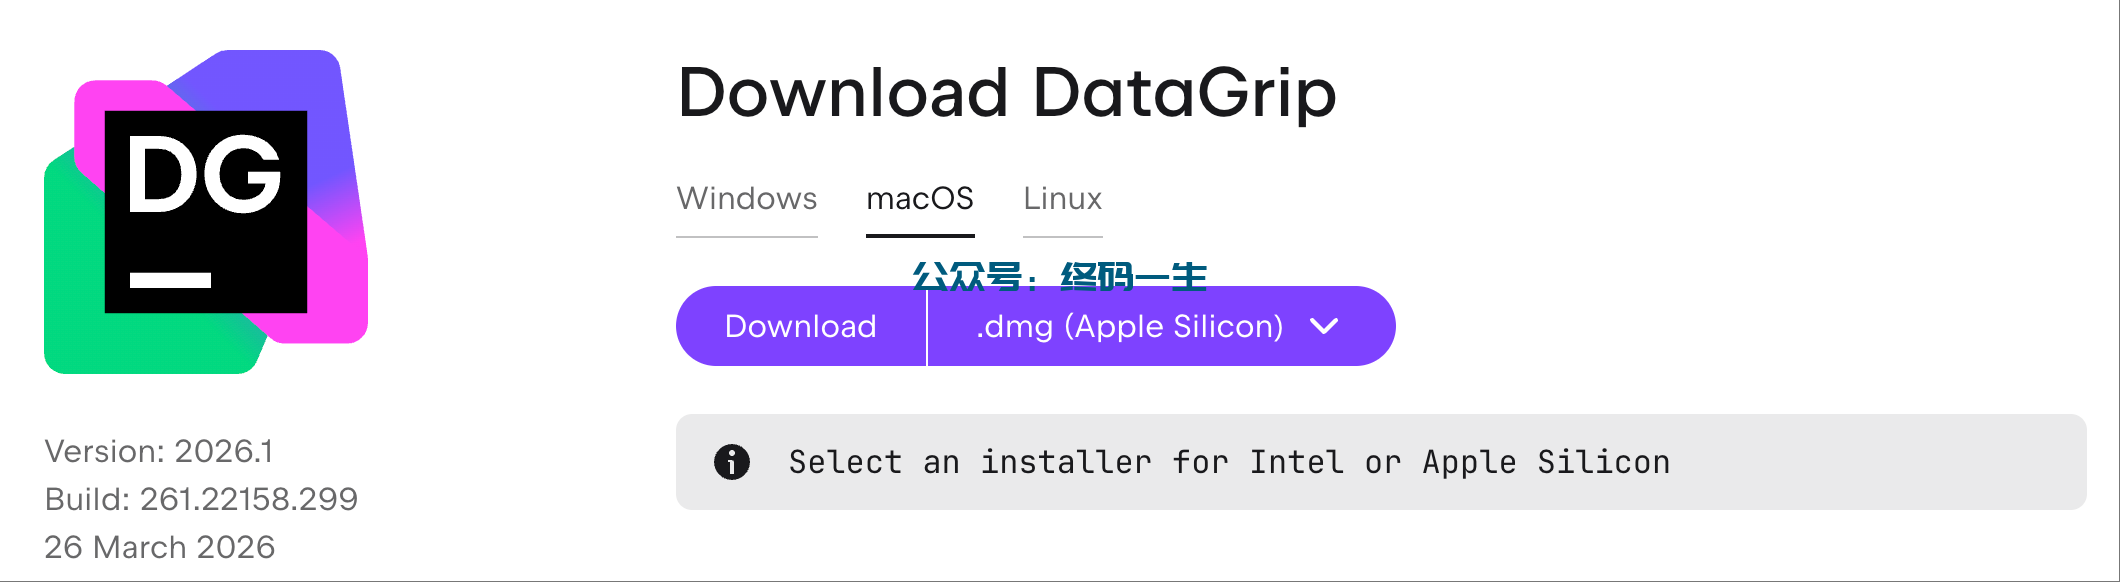Click the Version: 2026.1 text
This screenshot has width=2120, height=582.
[x=159, y=451]
